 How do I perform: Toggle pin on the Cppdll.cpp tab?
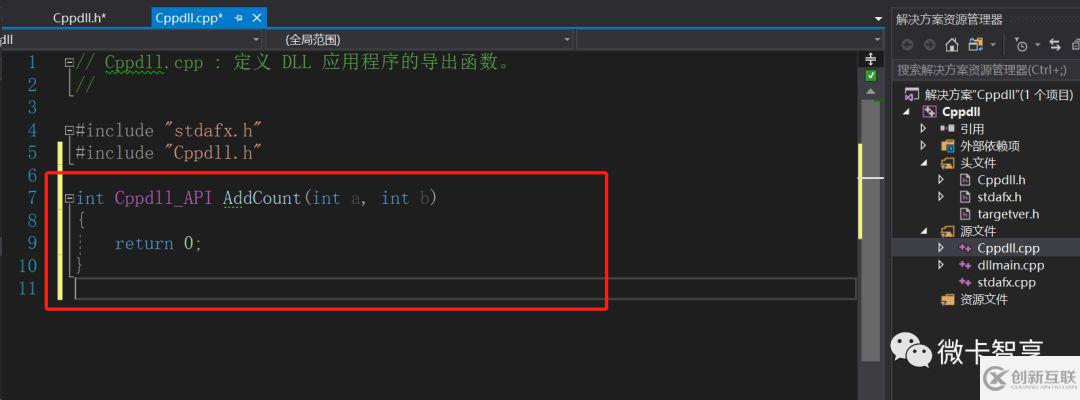tap(238, 18)
